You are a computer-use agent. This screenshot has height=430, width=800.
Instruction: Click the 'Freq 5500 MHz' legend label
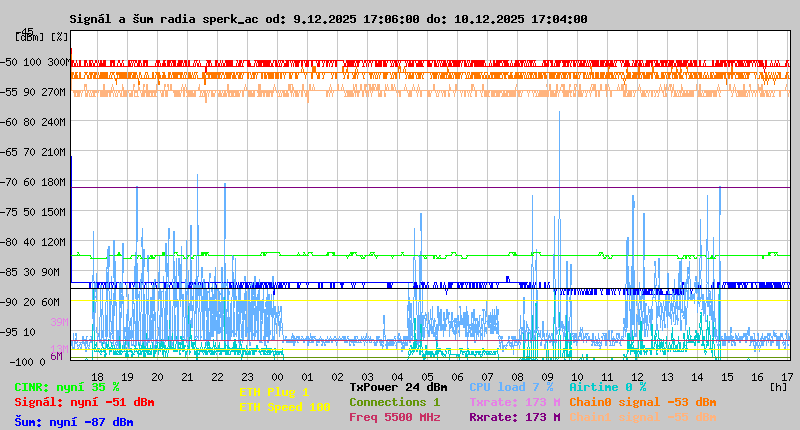coord(395,417)
